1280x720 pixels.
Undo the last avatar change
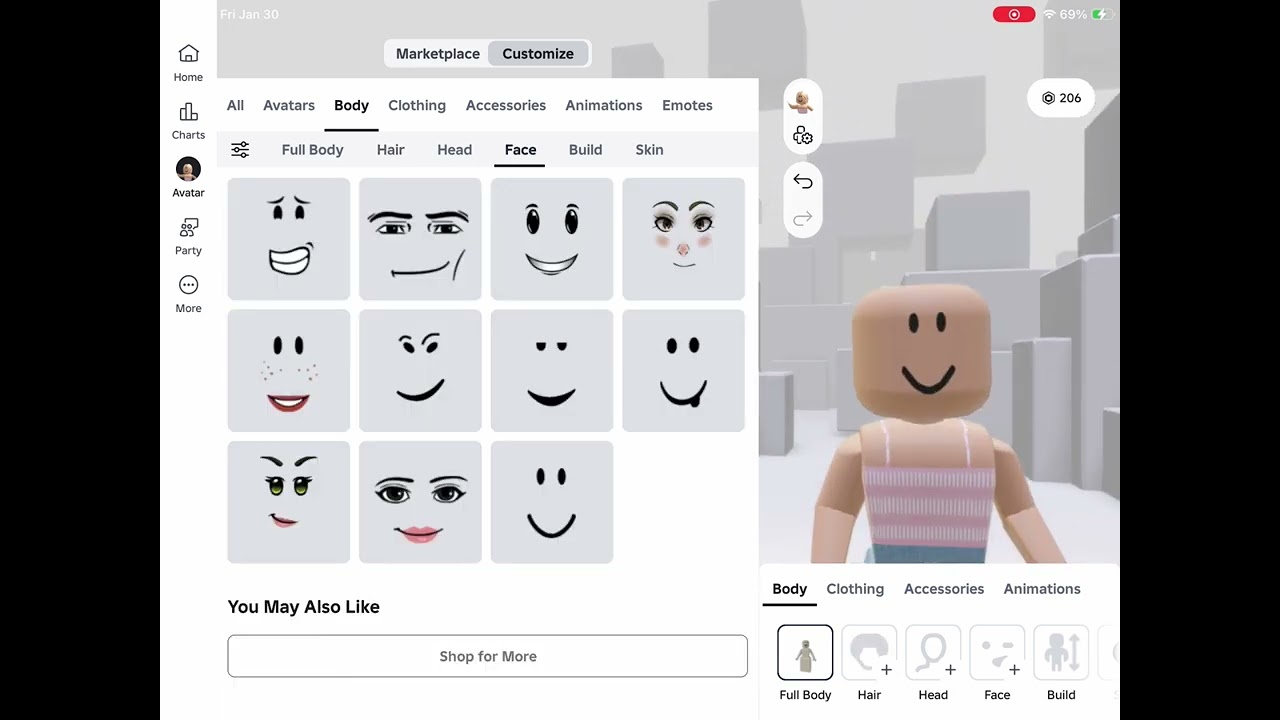coord(802,181)
